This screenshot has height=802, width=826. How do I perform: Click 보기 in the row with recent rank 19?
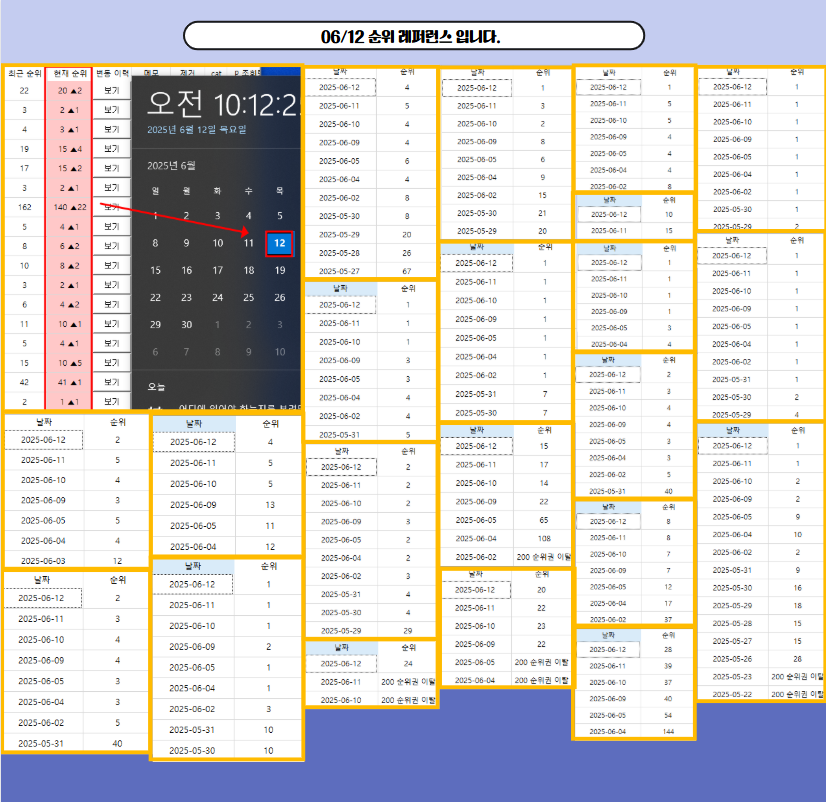point(111,149)
